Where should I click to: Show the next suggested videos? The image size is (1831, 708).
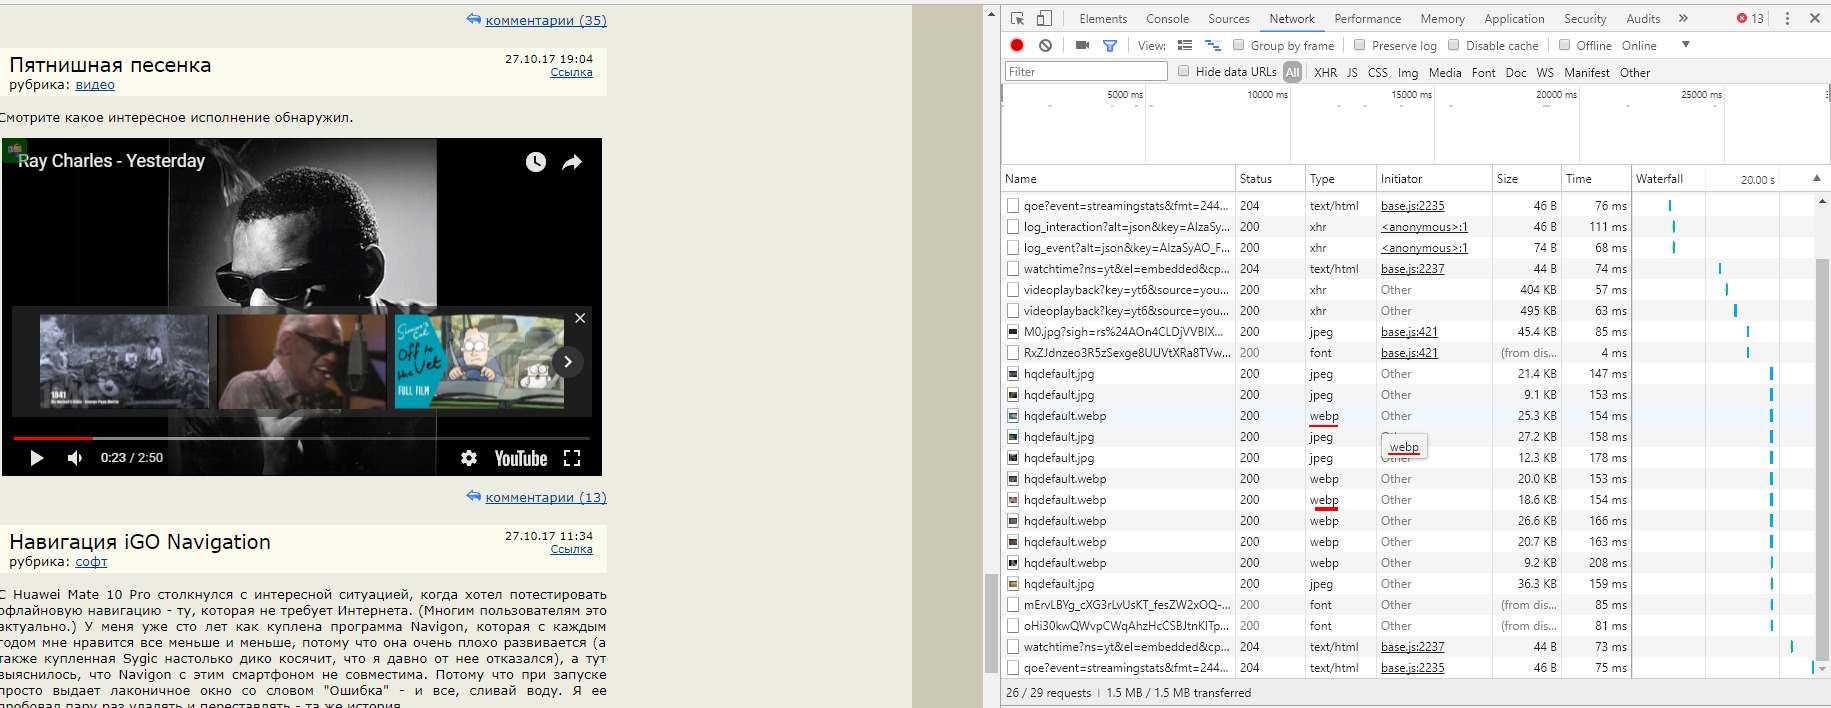(x=567, y=362)
